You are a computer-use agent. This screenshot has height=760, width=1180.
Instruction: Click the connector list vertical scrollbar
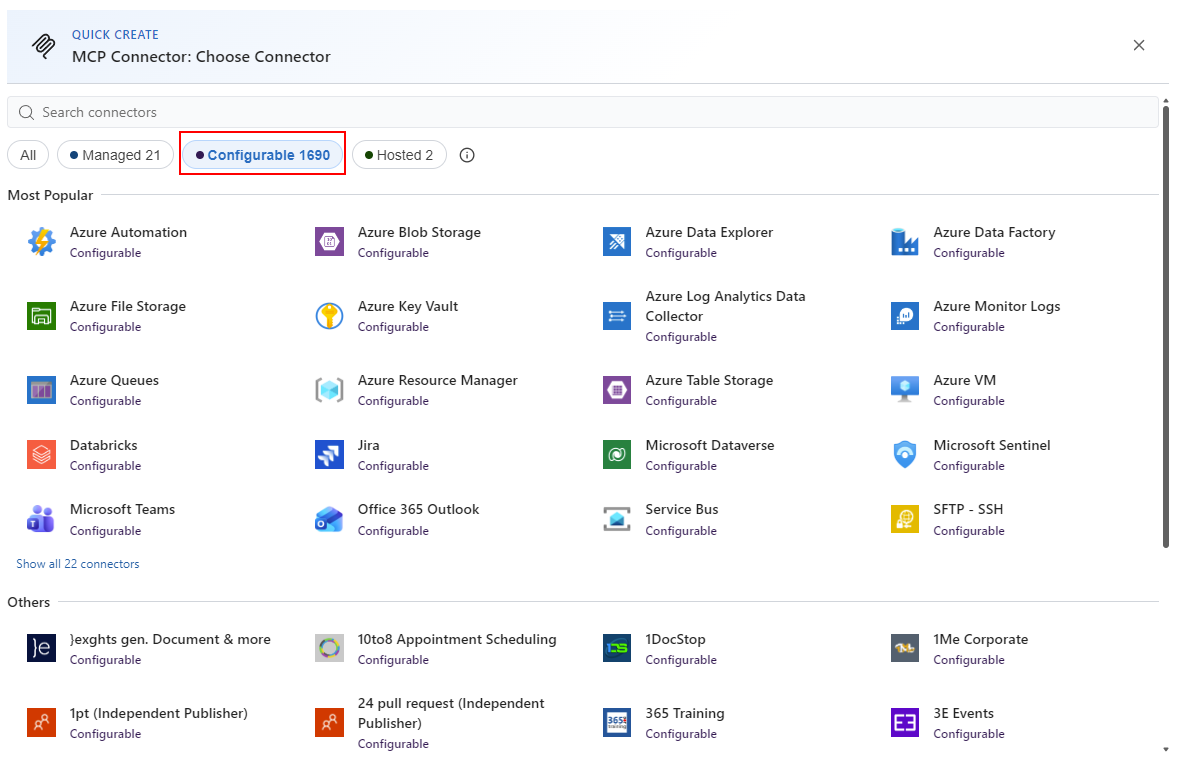pos(1166,327)
